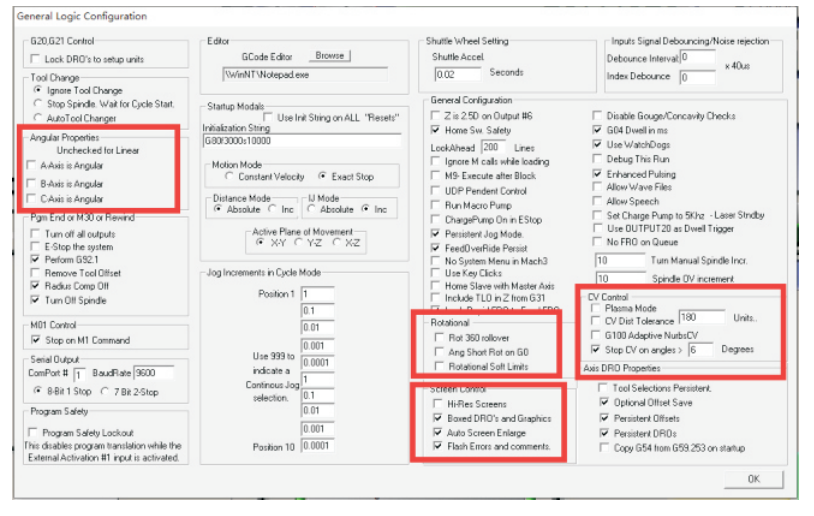Switch Distance Mode to Inc

click(x=275, y=209)
